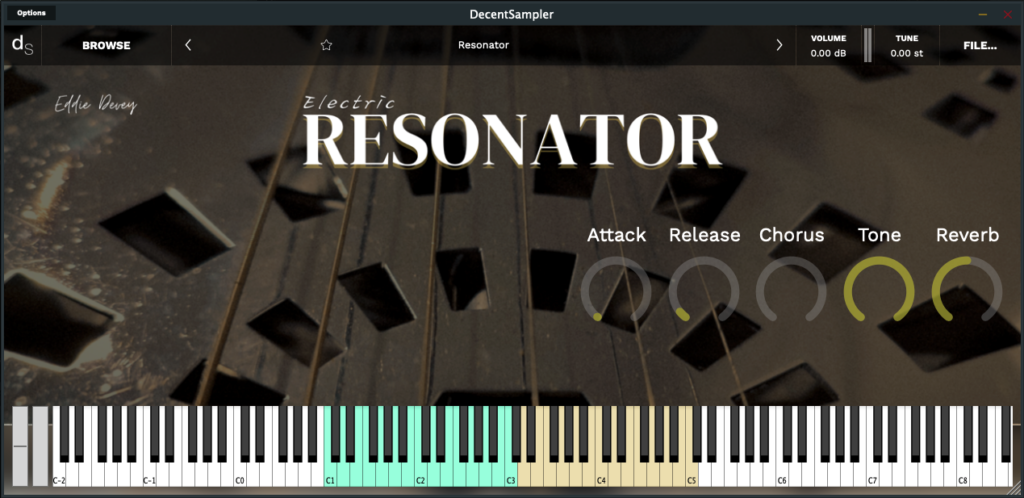Click the Chorus label
Screen dimensions: 1024x498
coord(792,235)
